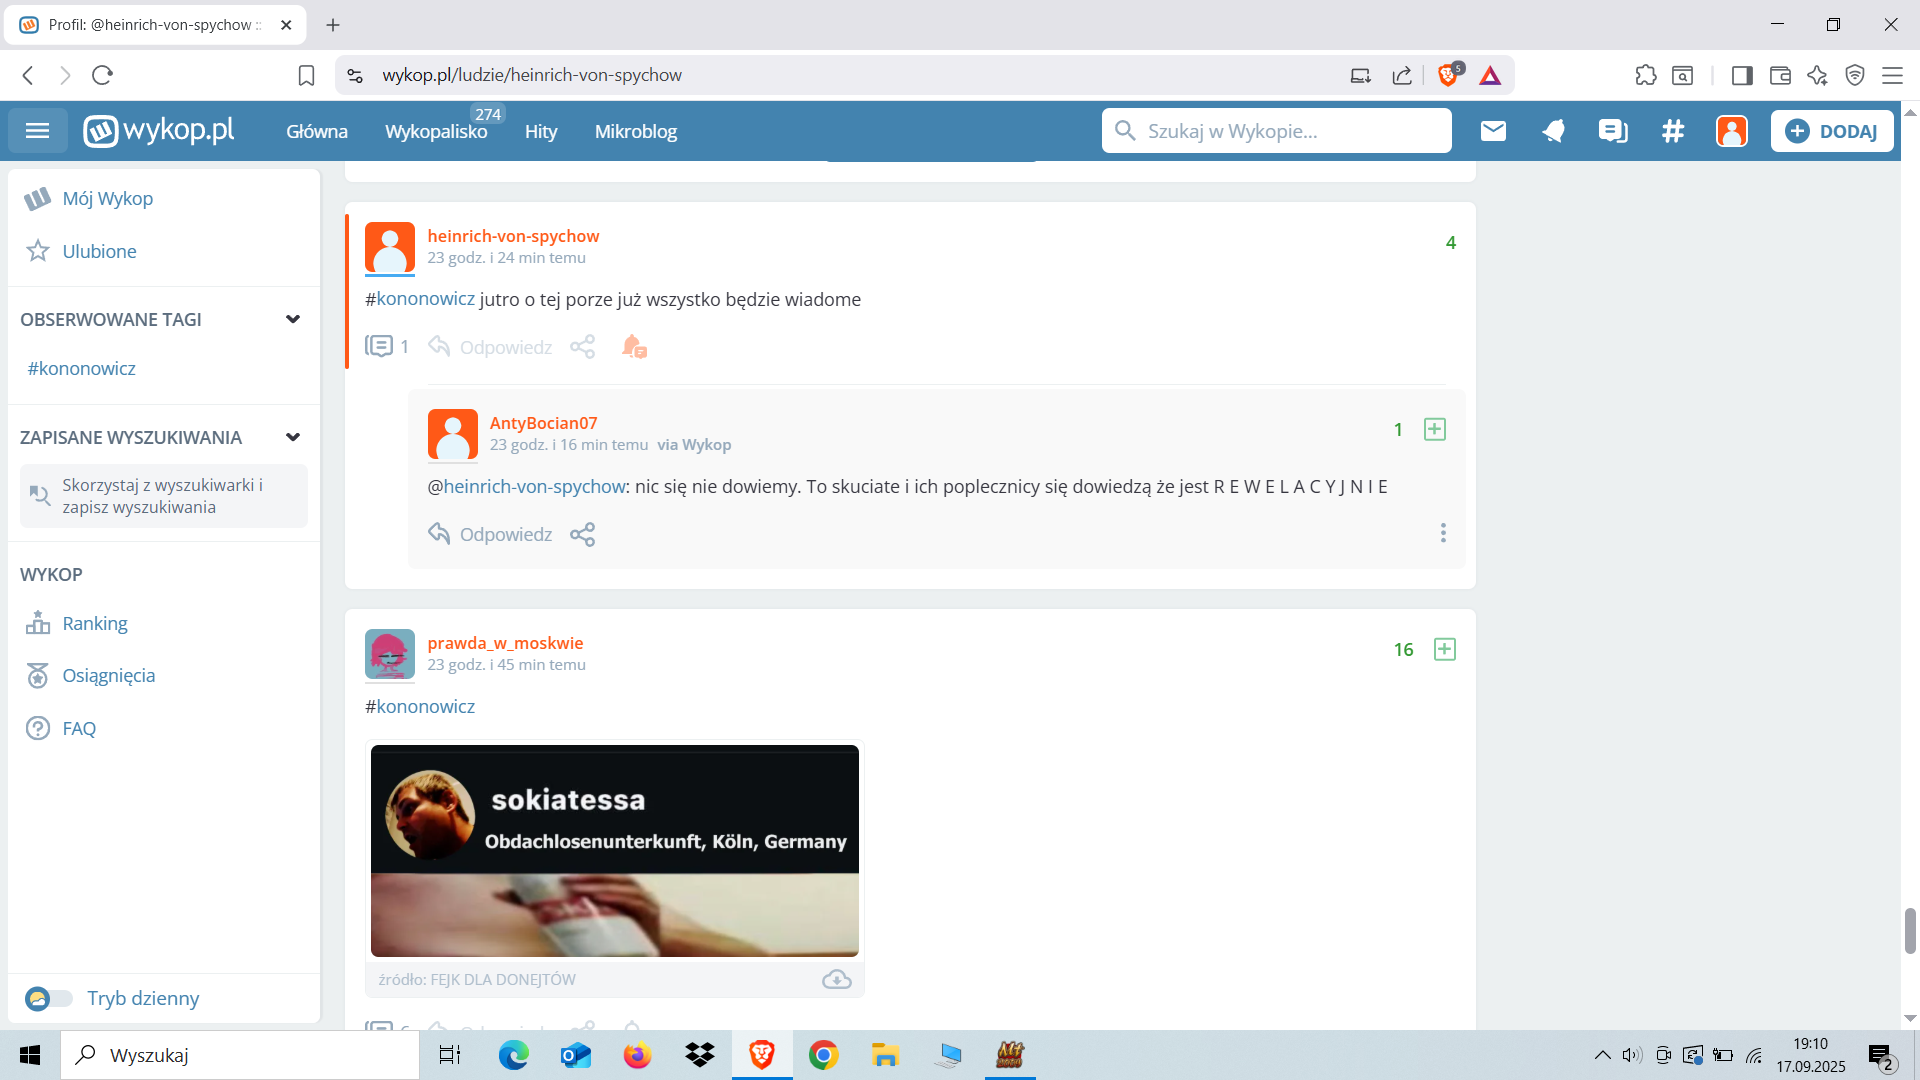The image size is (1920, 1080).
Task: Open the hamburger menu beside wykop logo
Action: click(38, 131)
